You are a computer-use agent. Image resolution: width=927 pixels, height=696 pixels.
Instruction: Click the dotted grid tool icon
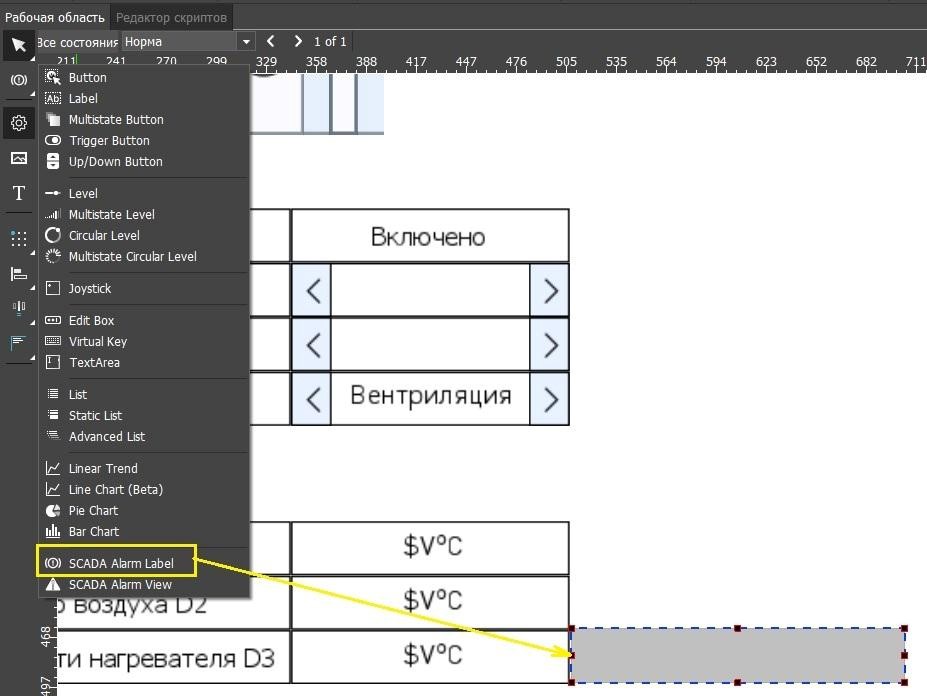(x=18, y=238)
